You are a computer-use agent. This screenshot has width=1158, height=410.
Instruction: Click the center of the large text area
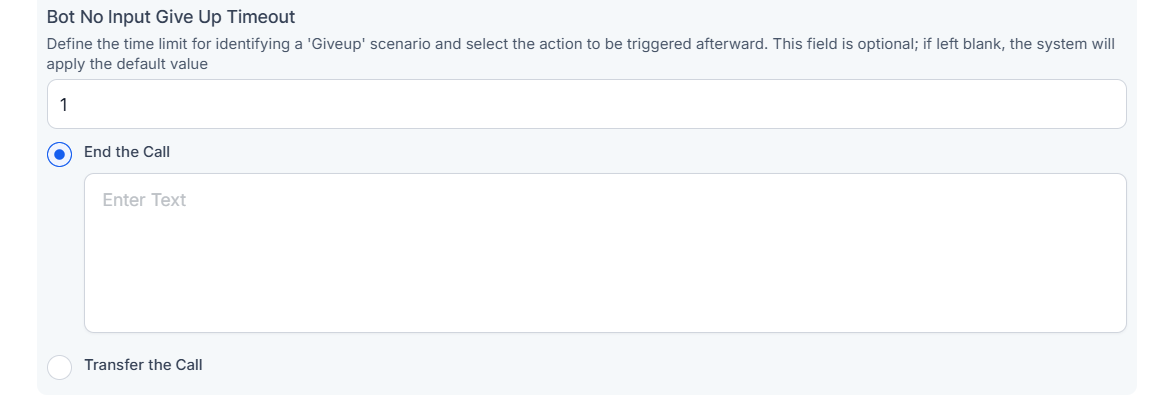click(x=605, y=253)
